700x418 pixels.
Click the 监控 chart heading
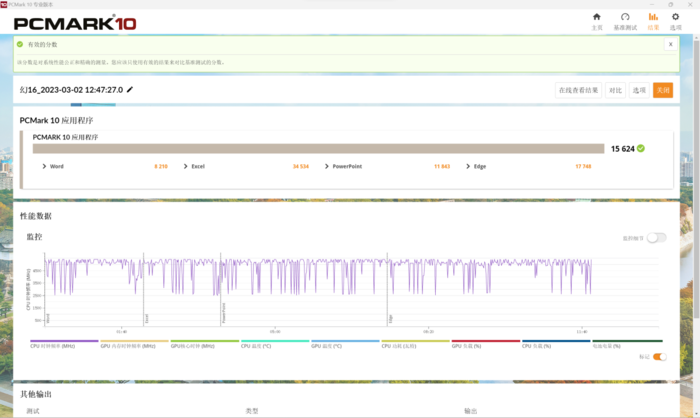pyautogui.click(x=34, y=237)
